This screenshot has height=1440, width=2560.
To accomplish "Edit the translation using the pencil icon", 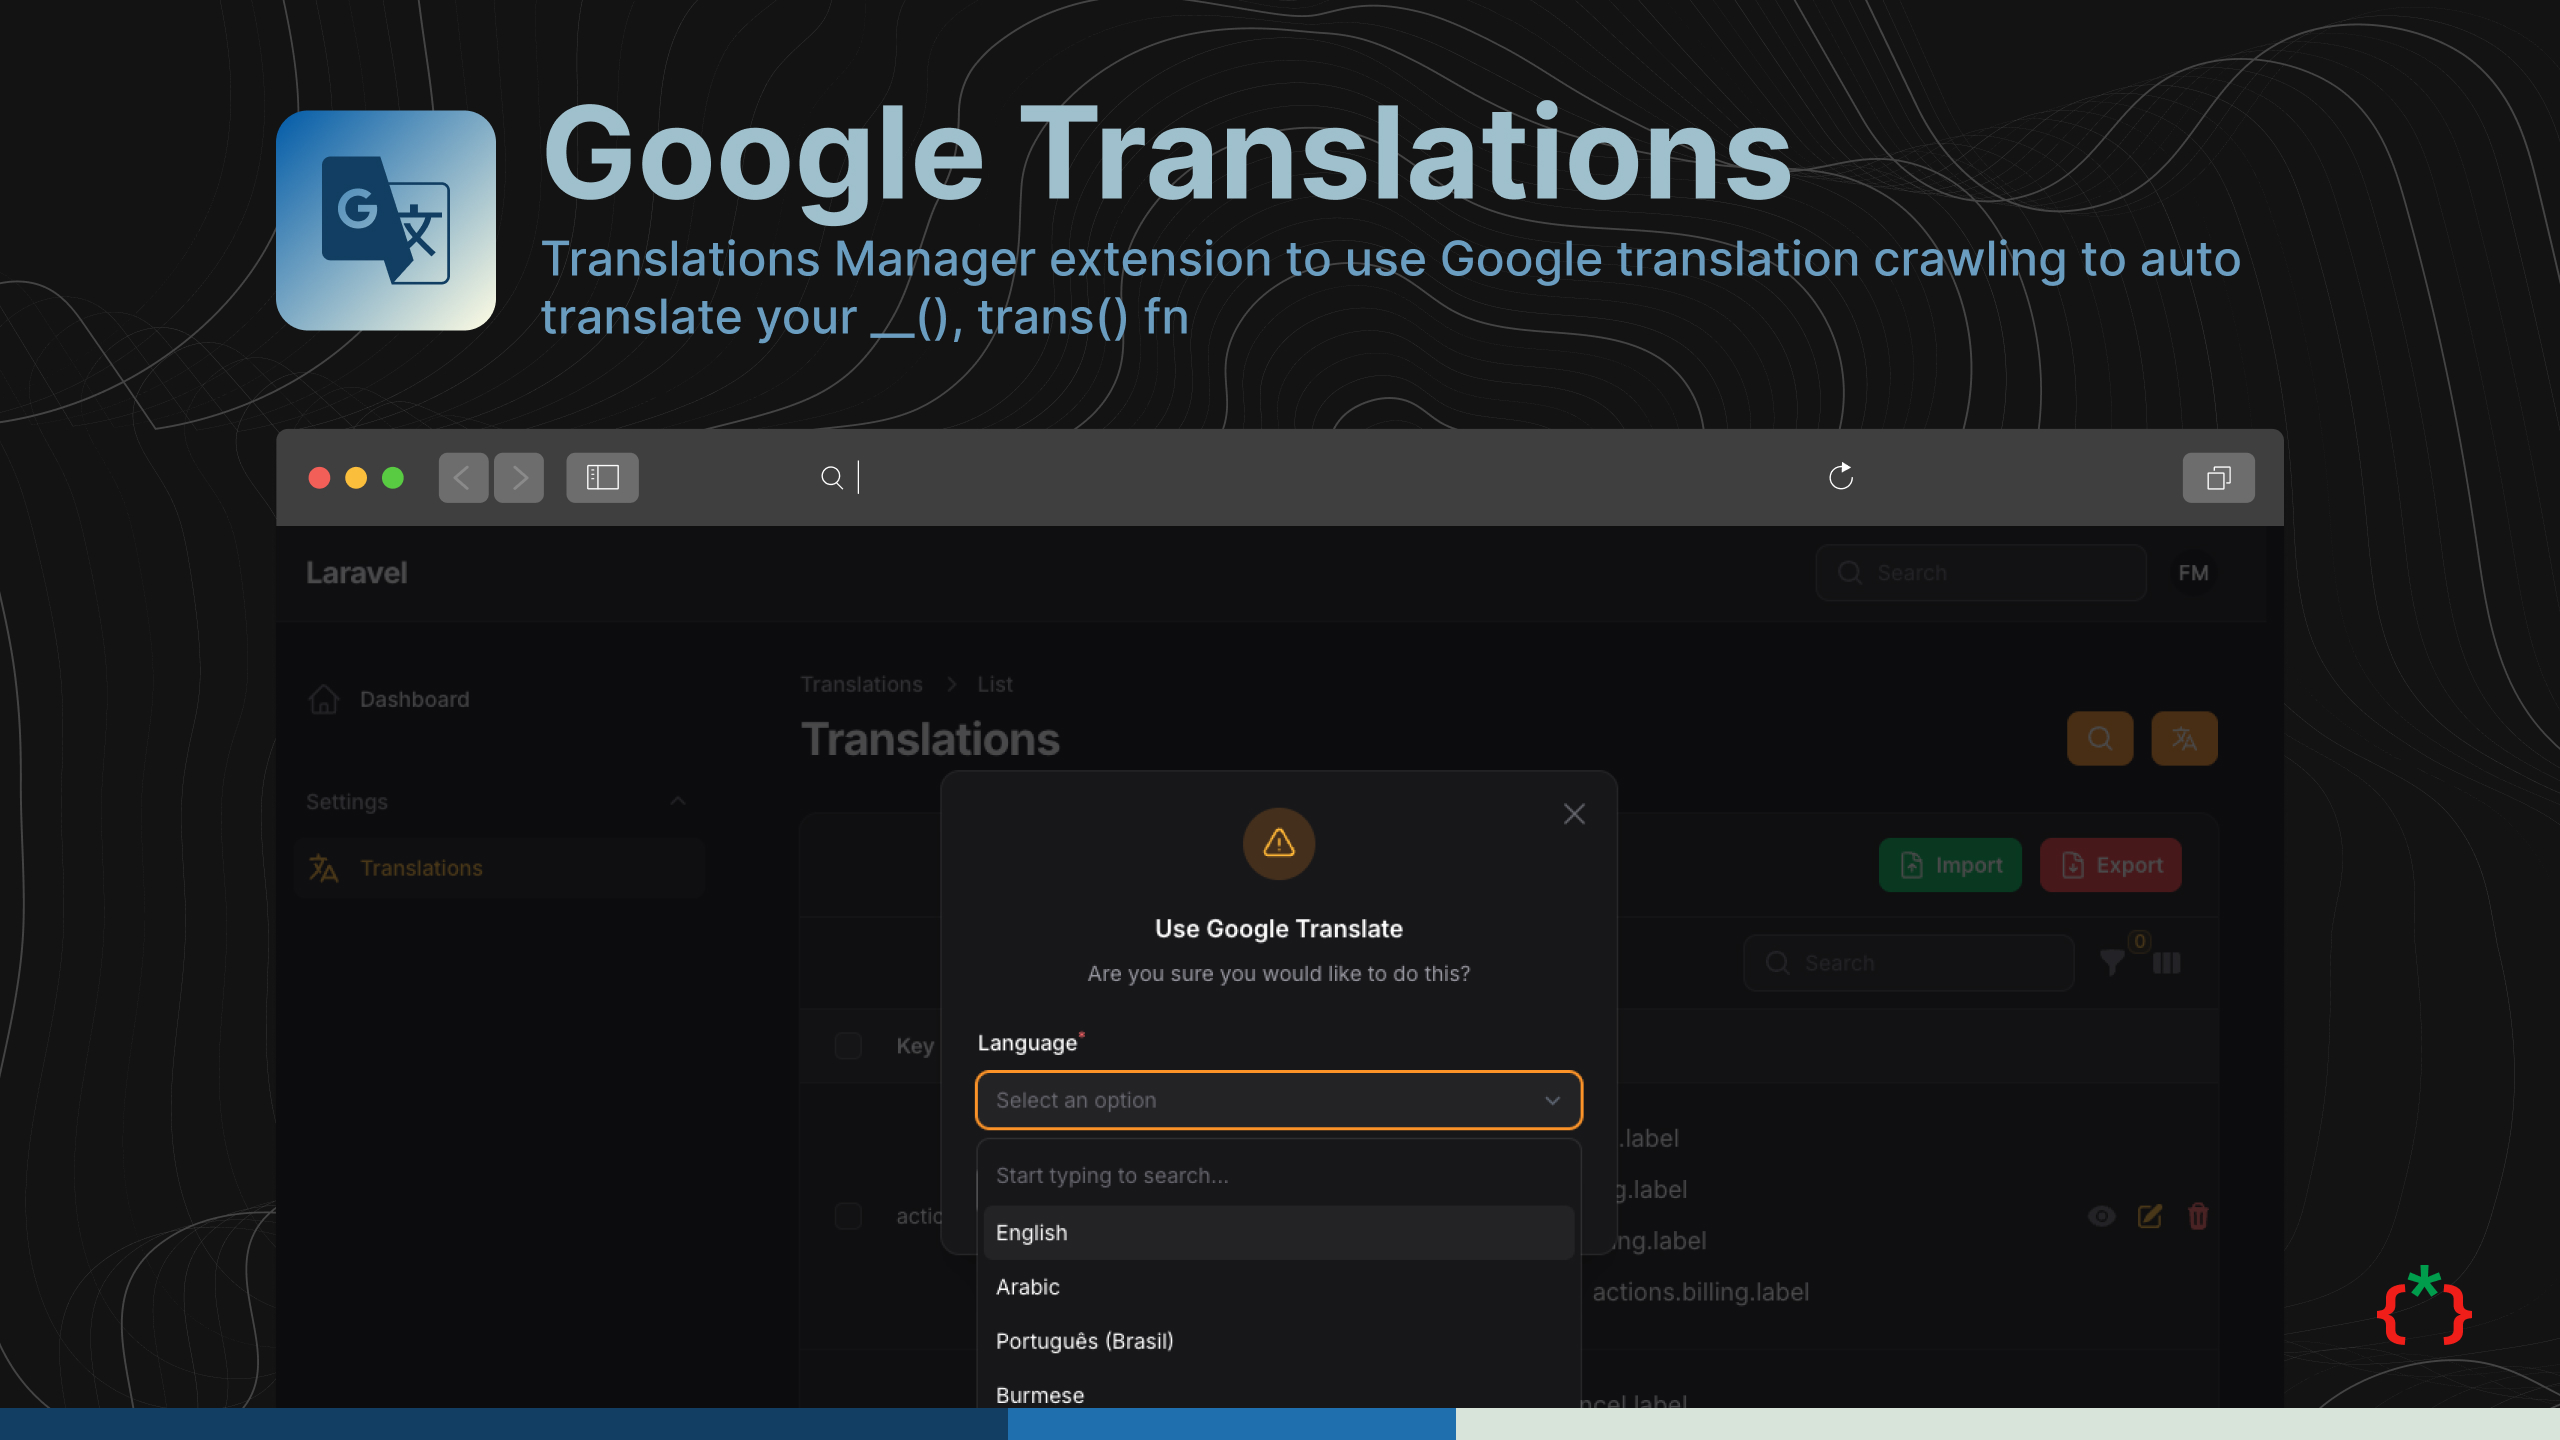I will pyautogui.click(x=2149, y=1217).
